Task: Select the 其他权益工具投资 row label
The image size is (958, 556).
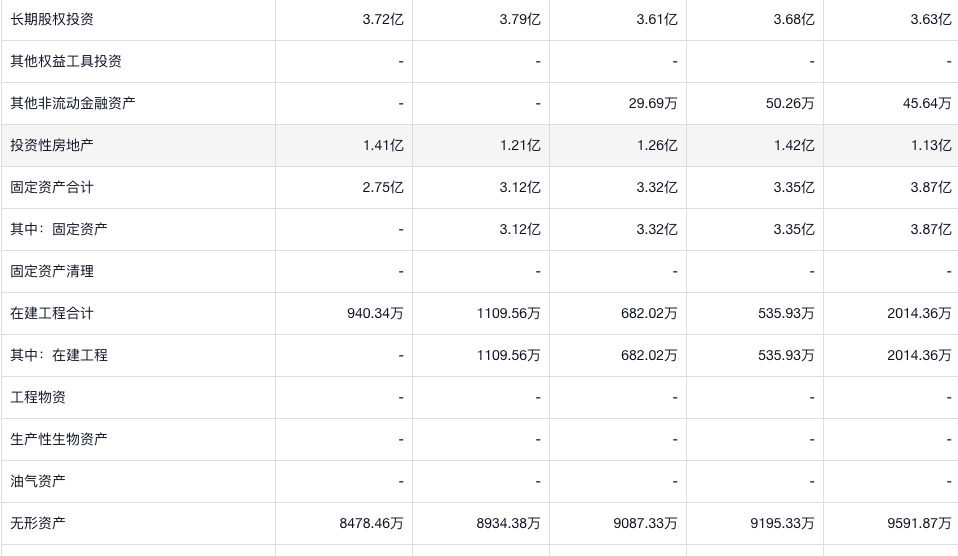Action: click(x=66, y=61)
